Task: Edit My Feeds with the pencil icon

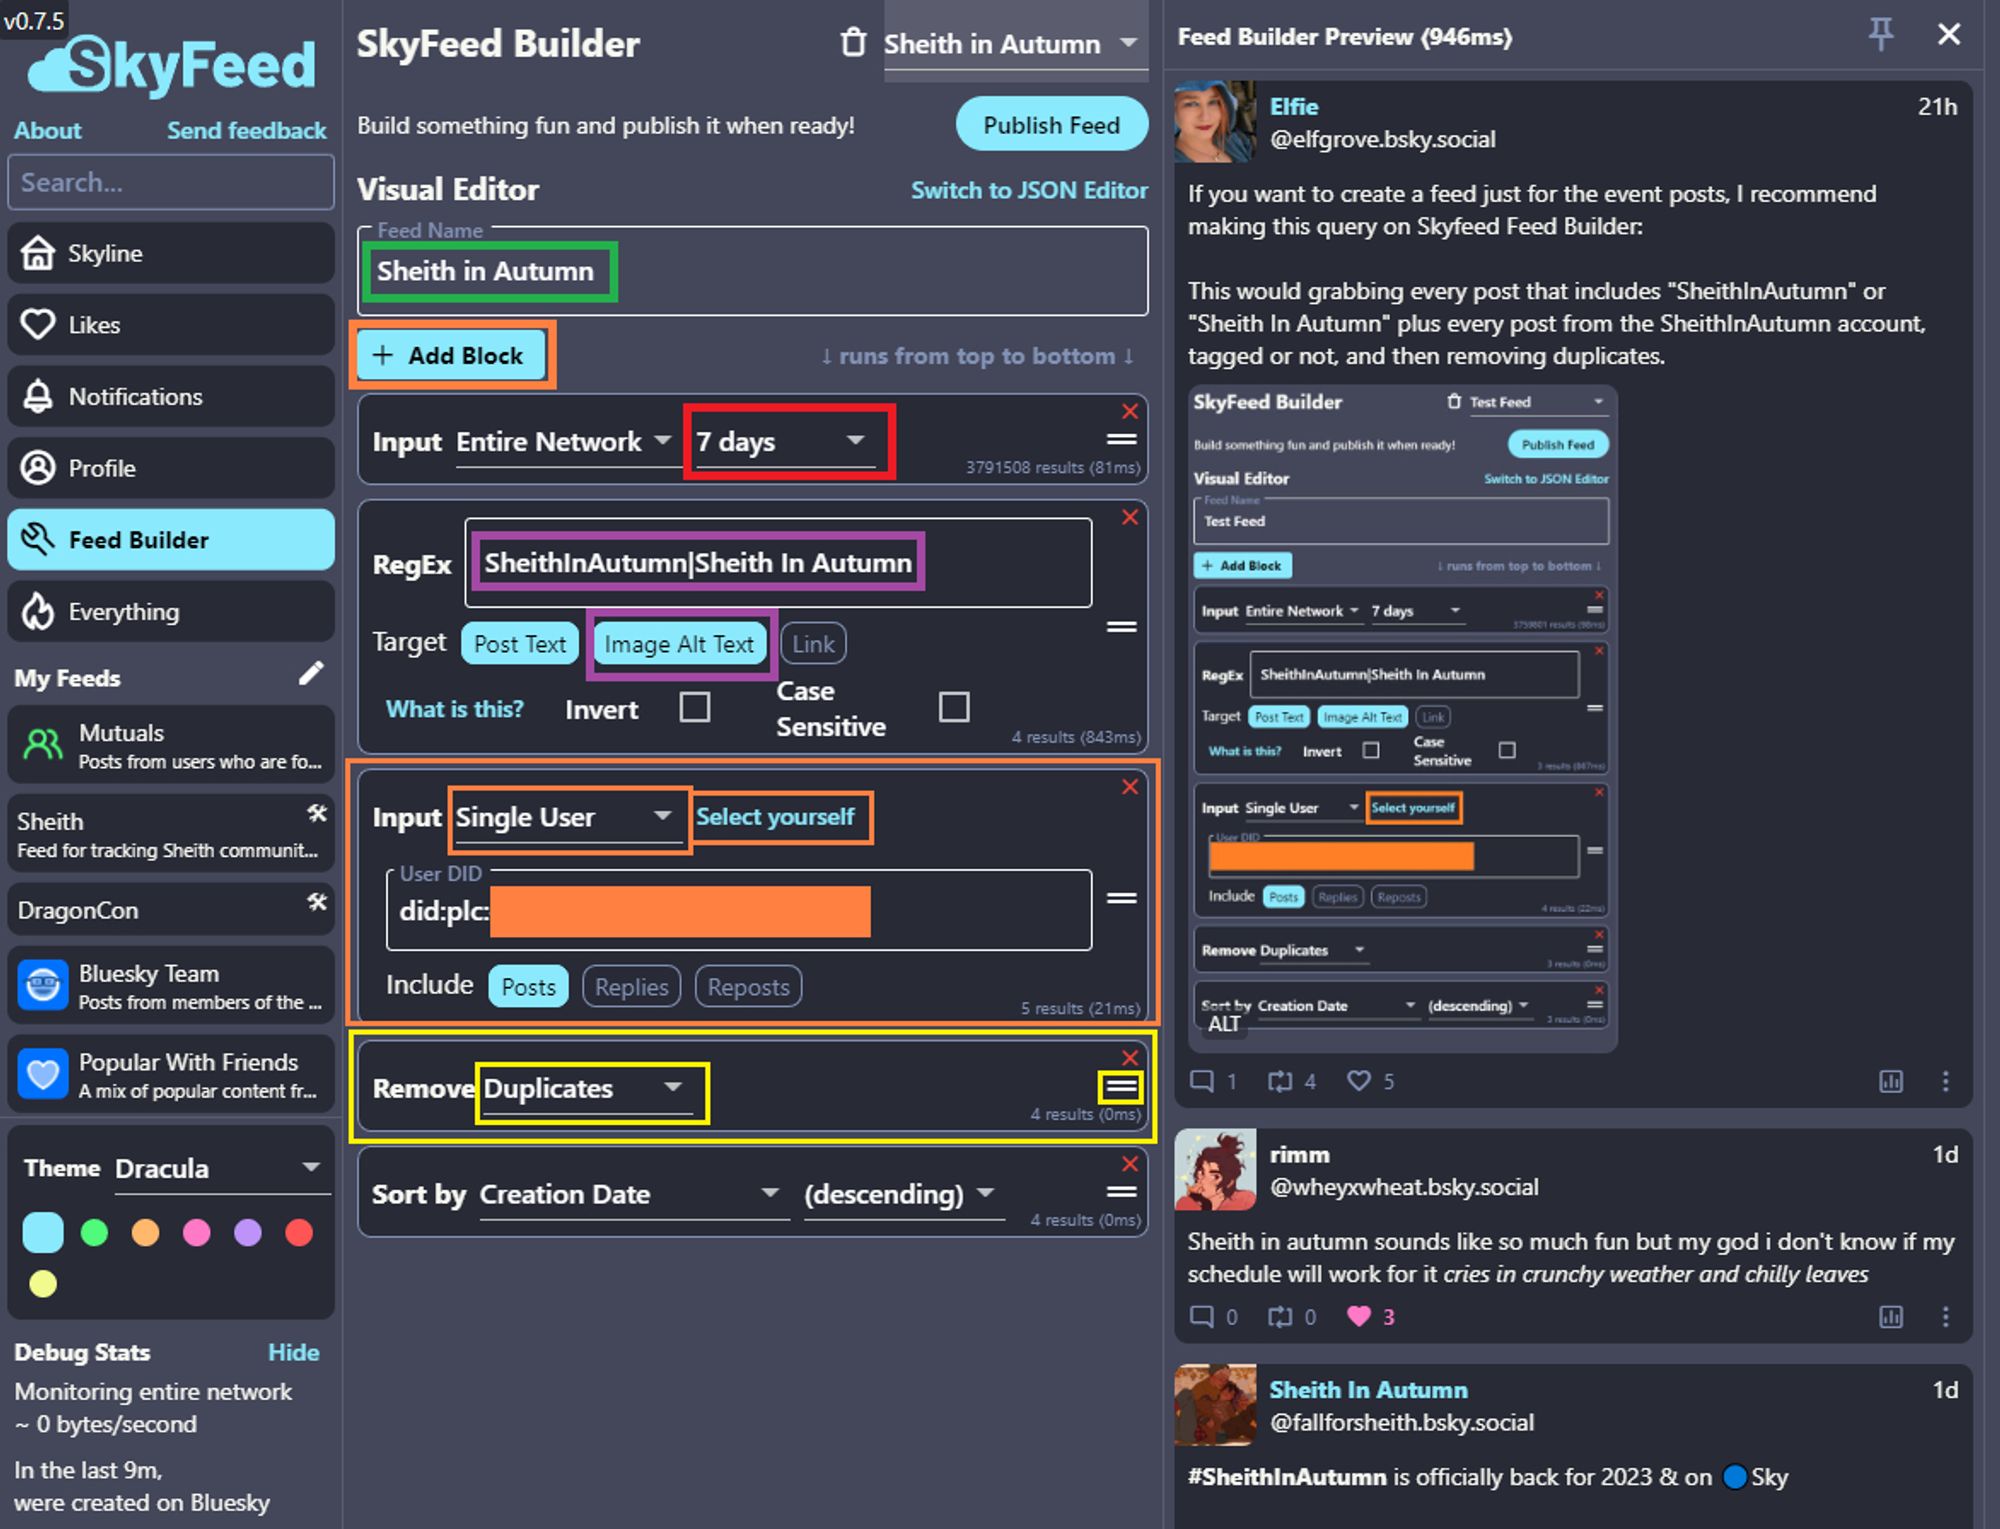Action: click(311, 674)
